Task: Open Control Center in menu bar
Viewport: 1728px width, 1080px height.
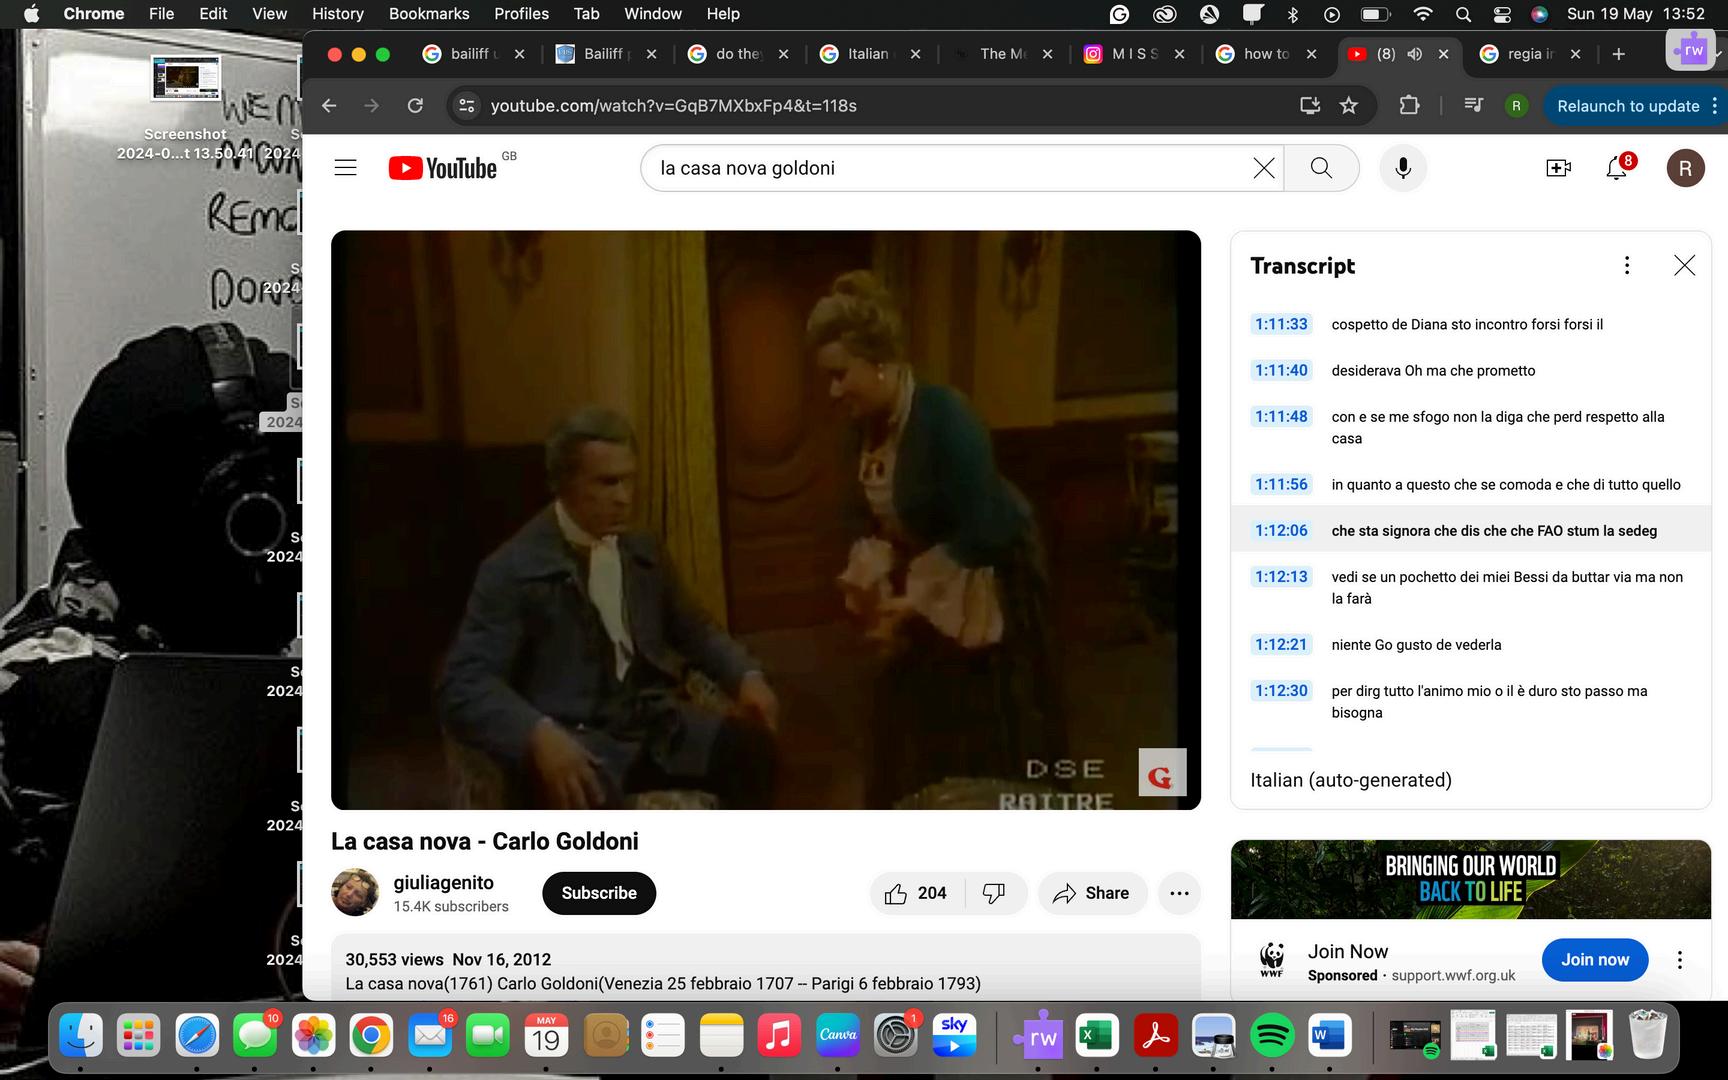Action: [x=1502, y=14]
